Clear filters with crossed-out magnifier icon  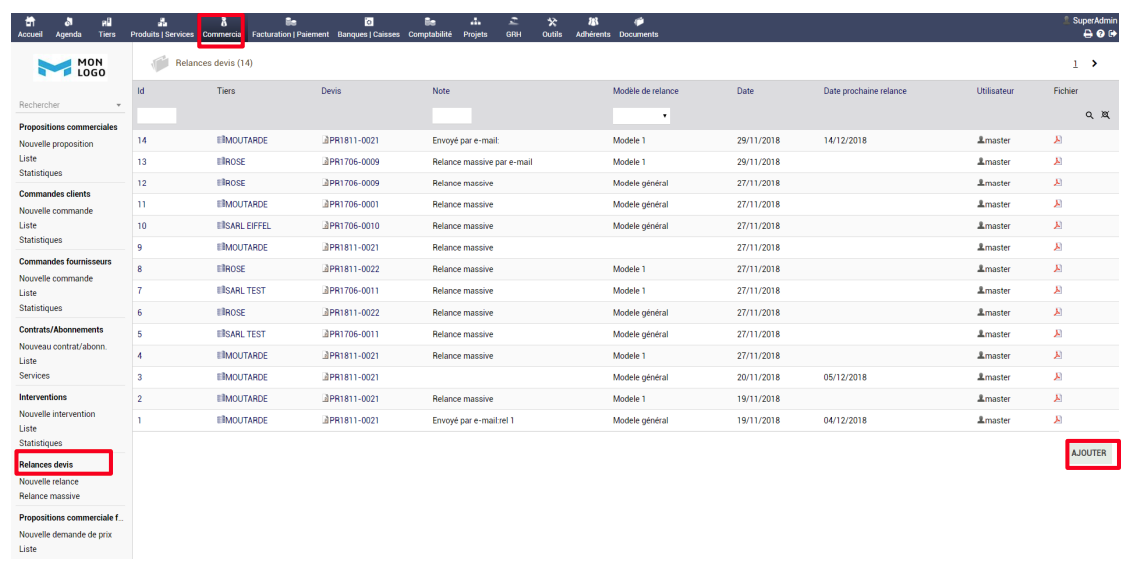coord(1106,115)
